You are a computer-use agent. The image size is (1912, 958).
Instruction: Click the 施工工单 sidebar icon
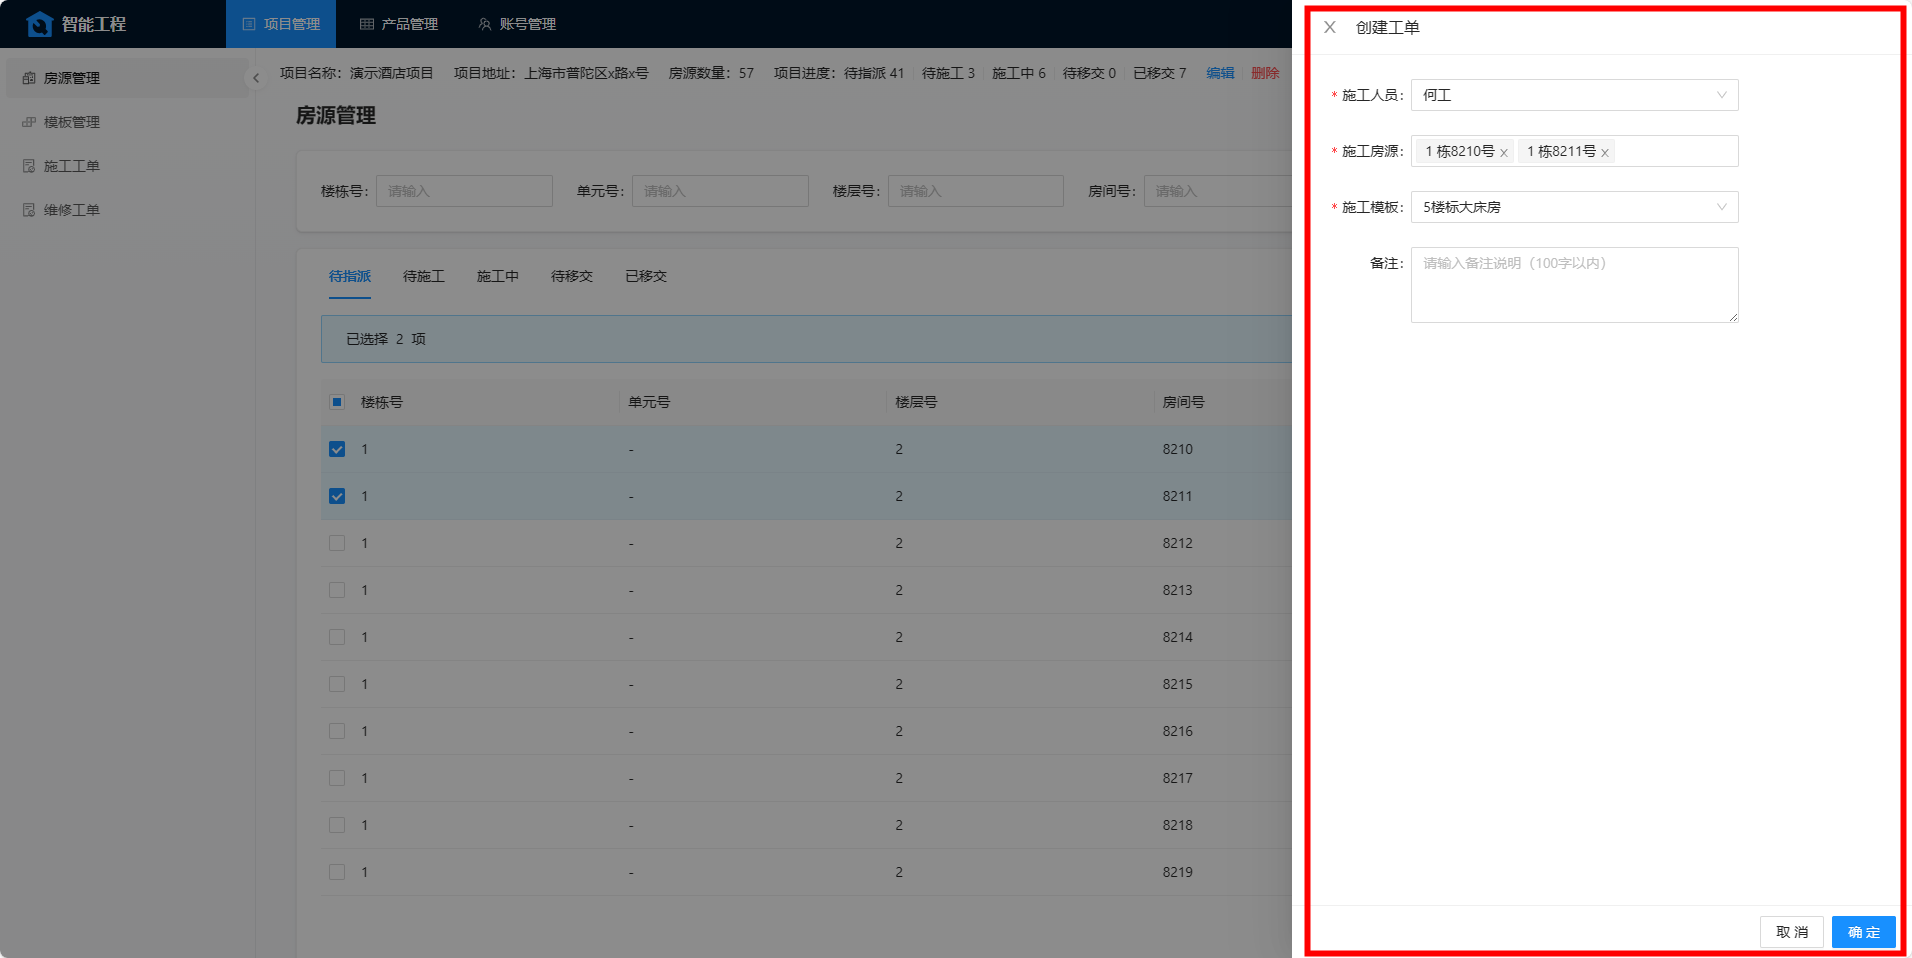point(29,166)
